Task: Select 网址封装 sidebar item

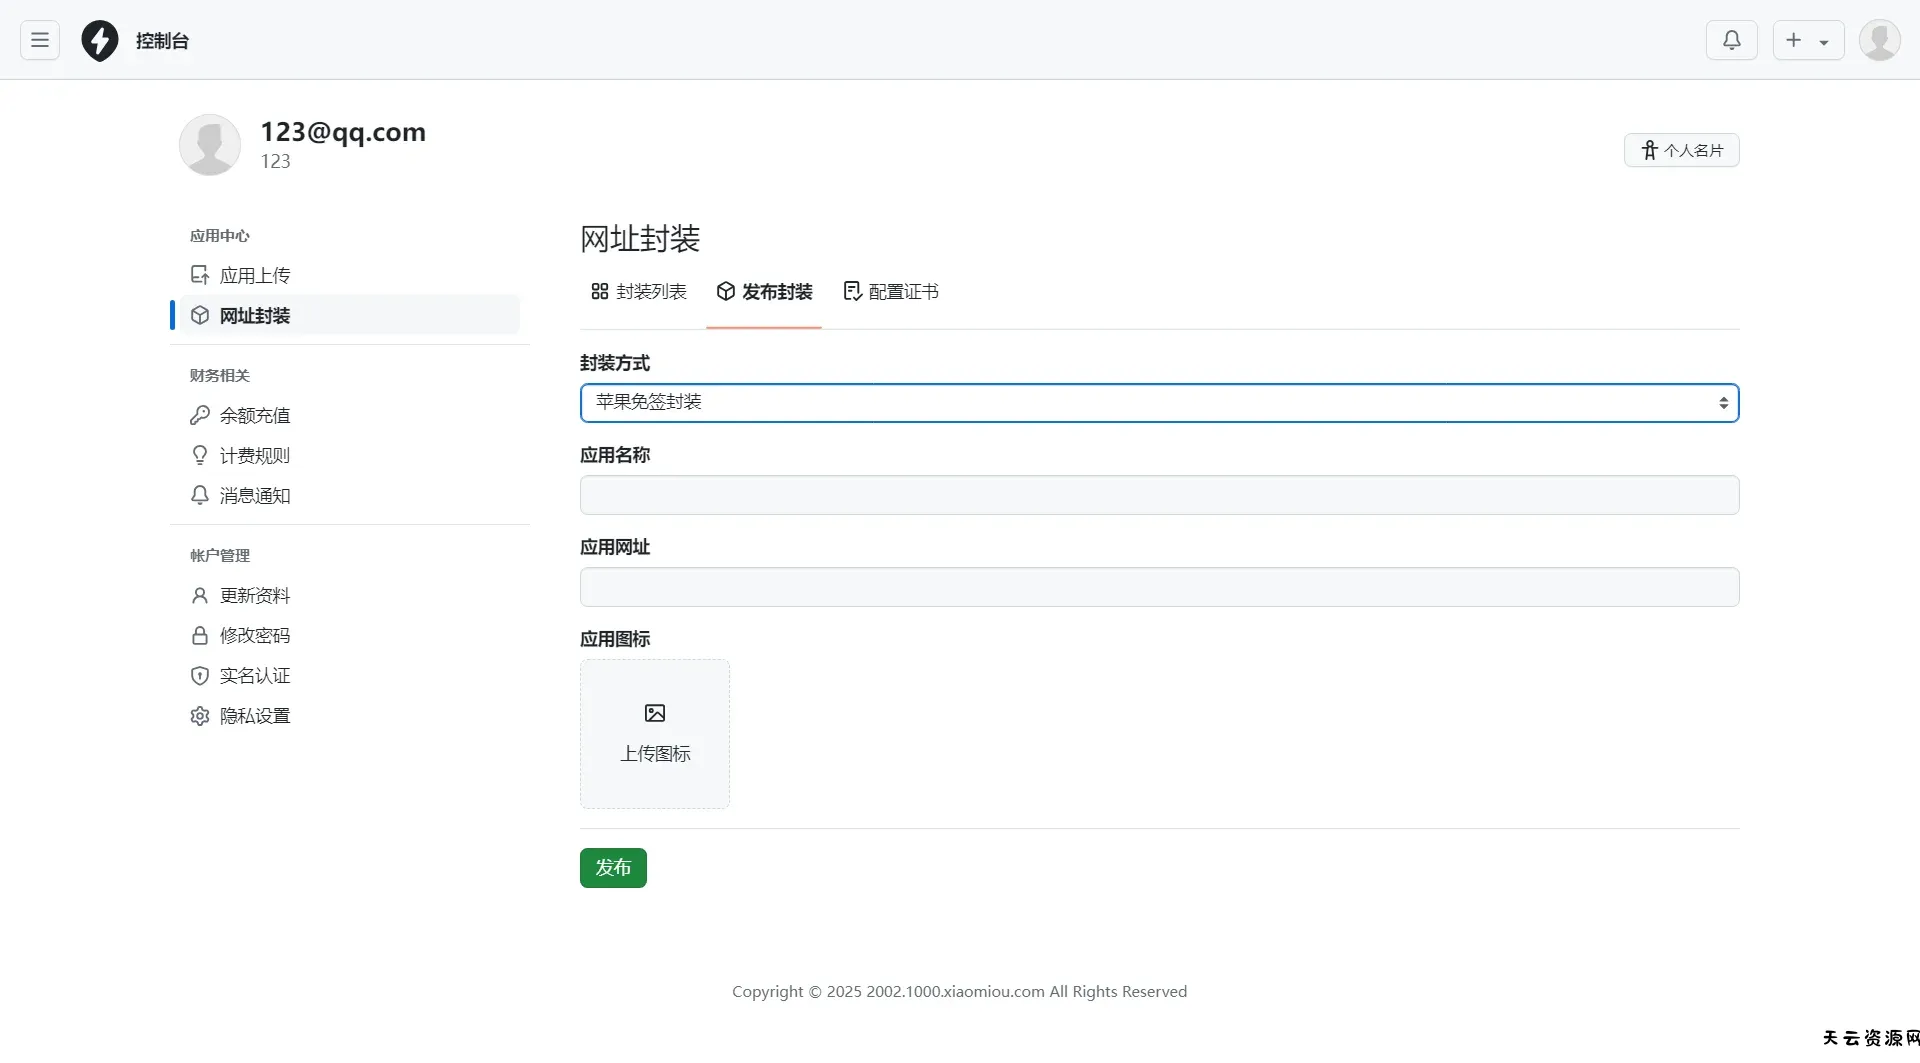Action: 254,315
